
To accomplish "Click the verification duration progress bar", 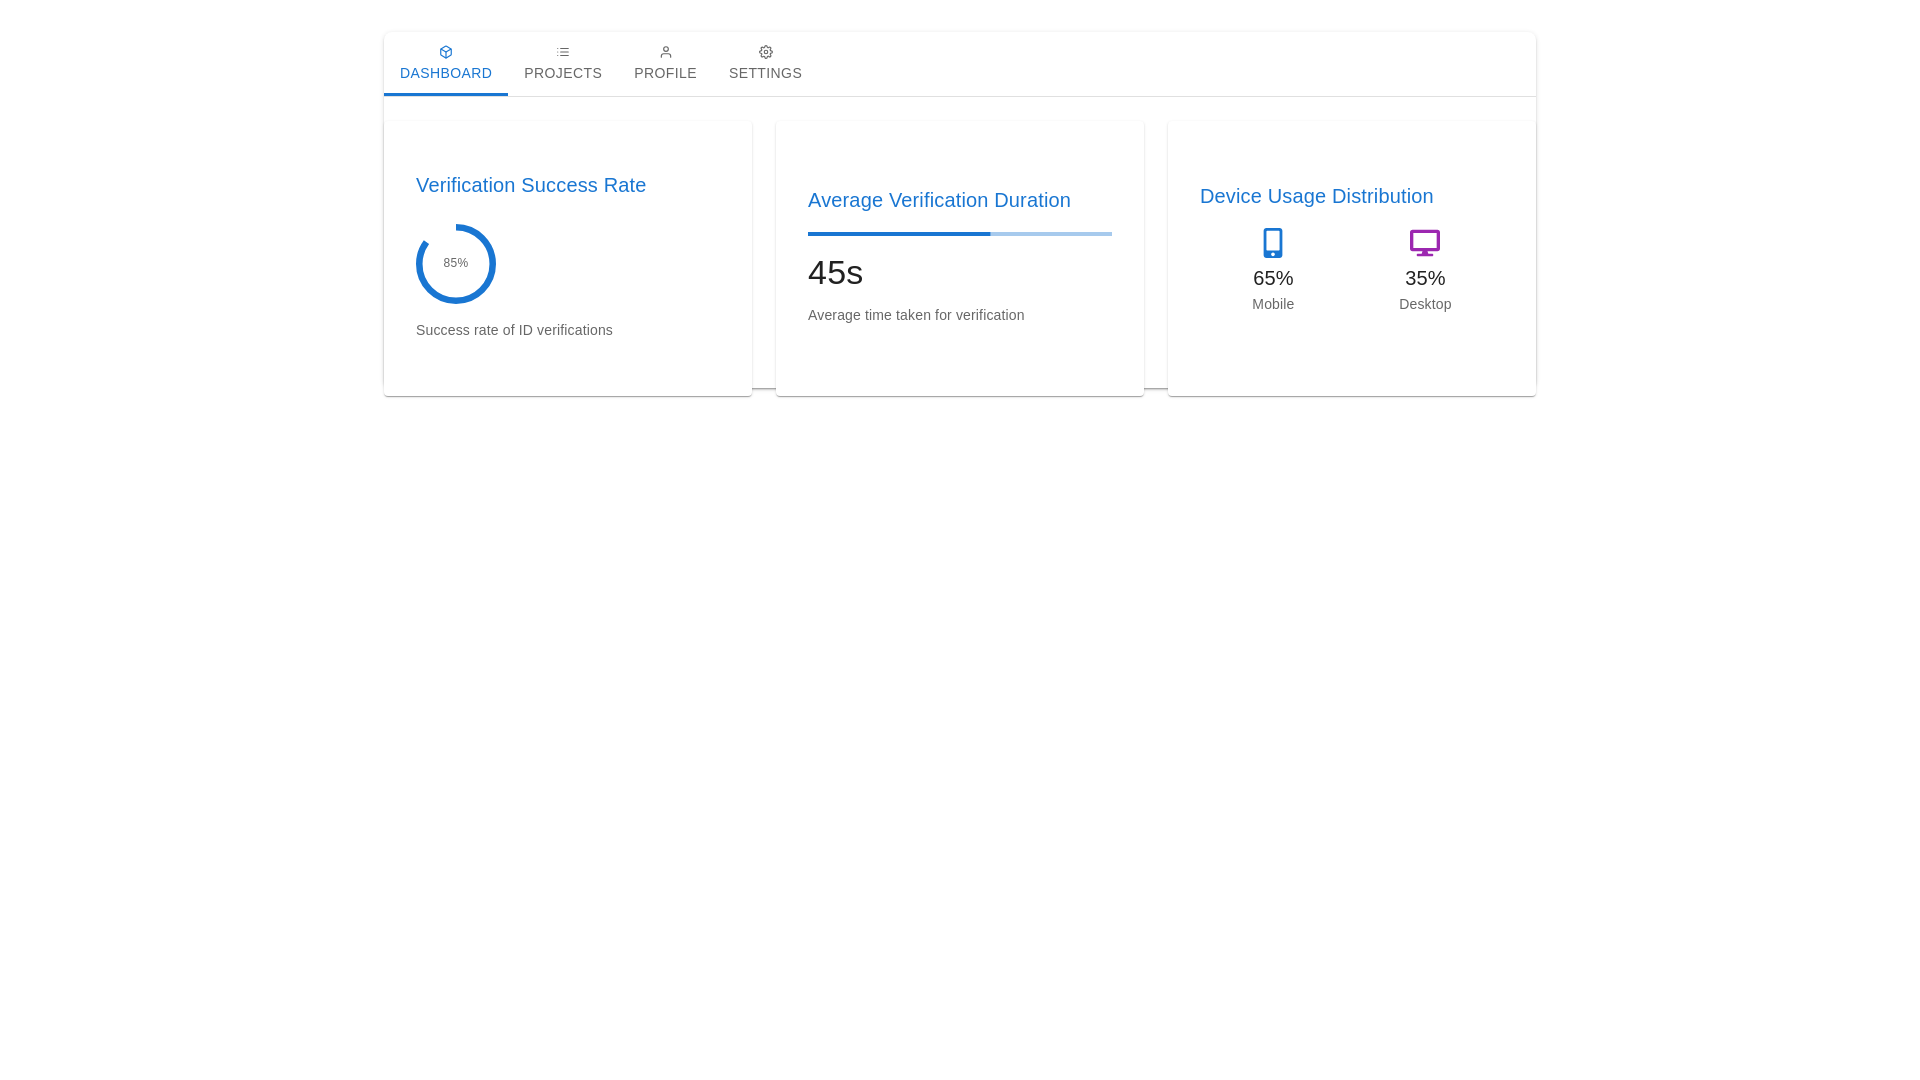I will point(960,234).
